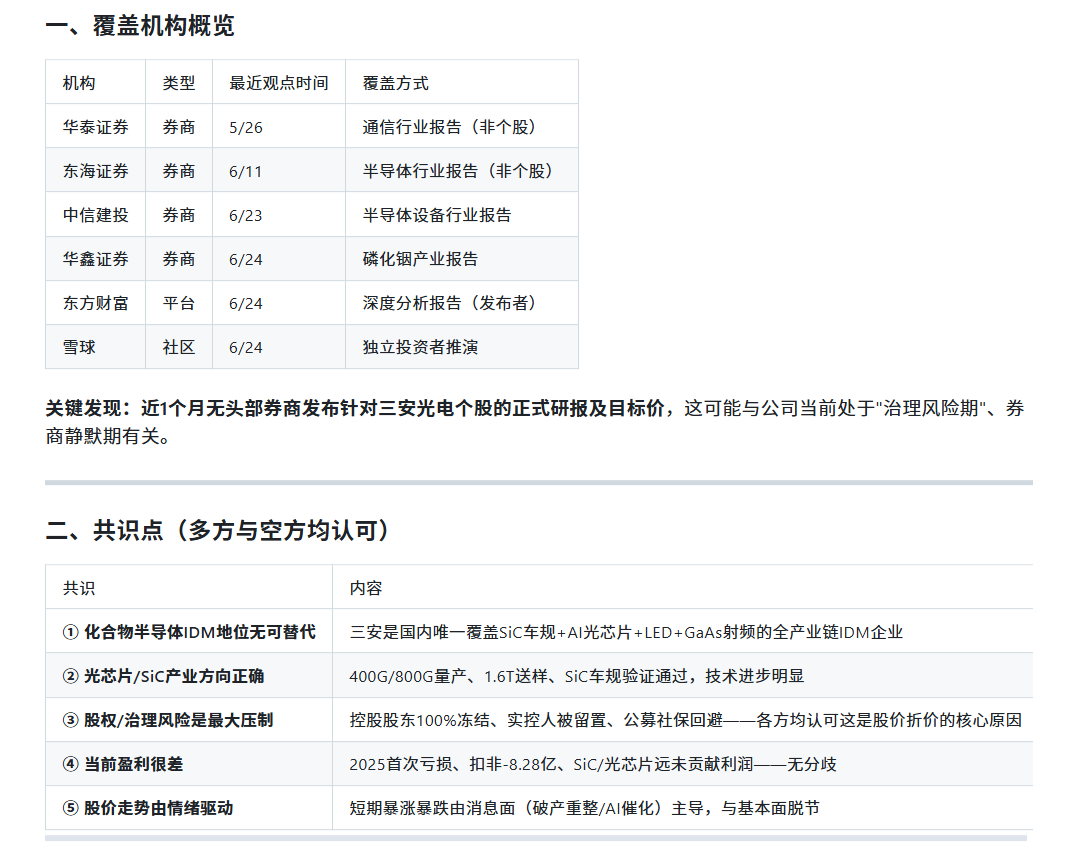This screenshot has width=1083, height=852.
Task: Click consensus item ② 光芯片/SiC产业方向正确
Action: point(164,676)
